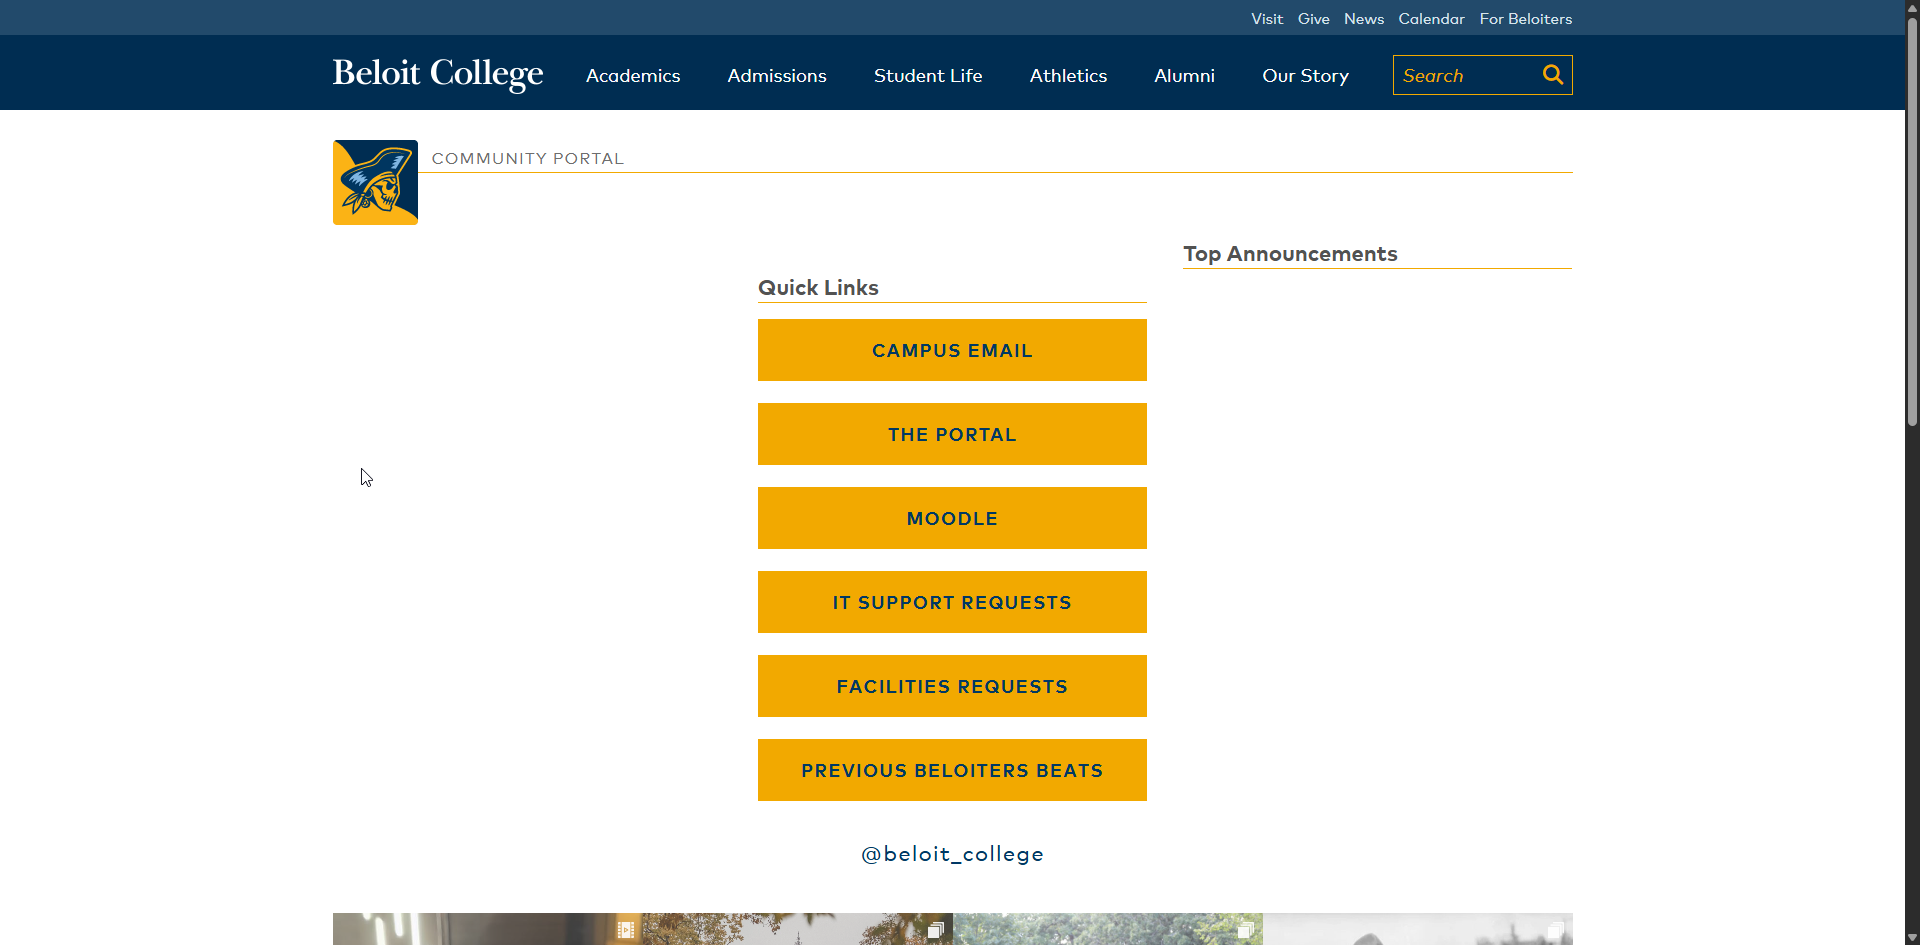Click The Portal button
This screenshot has height=945, width=1920.
tap(952, 434)
